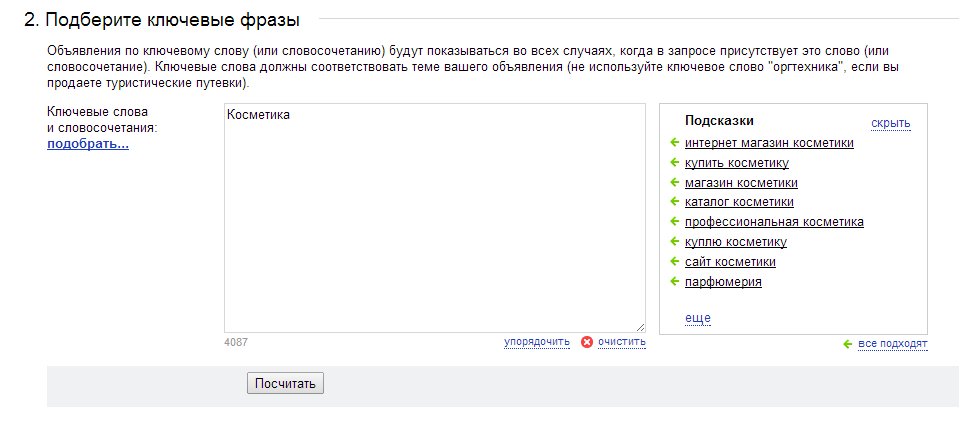Add сайт косметики using its arrow icon
Image resolution: width=959 pixels, height=430 pixels.
point(675,261)
